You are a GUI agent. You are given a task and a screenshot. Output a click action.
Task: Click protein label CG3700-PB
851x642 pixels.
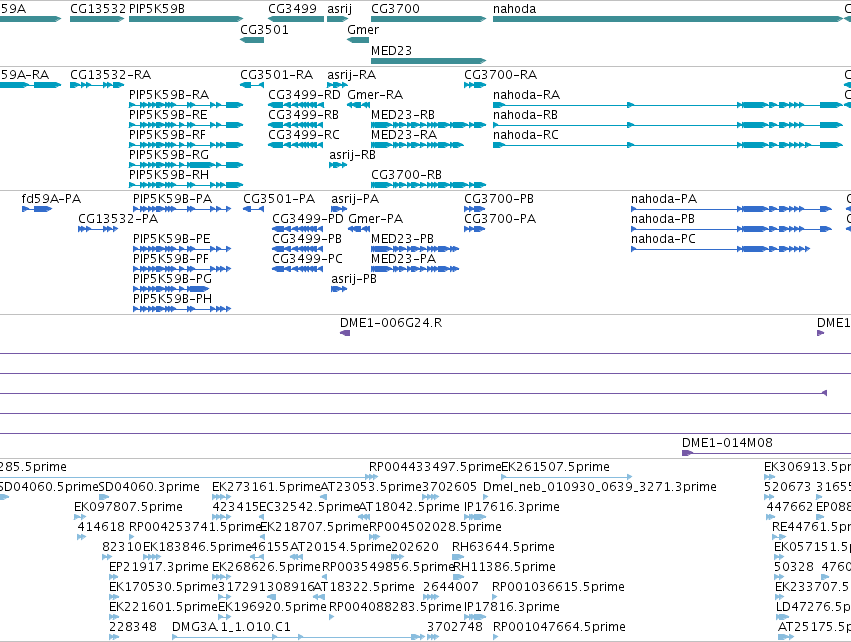pyautogui.click(x=499, y=199)
